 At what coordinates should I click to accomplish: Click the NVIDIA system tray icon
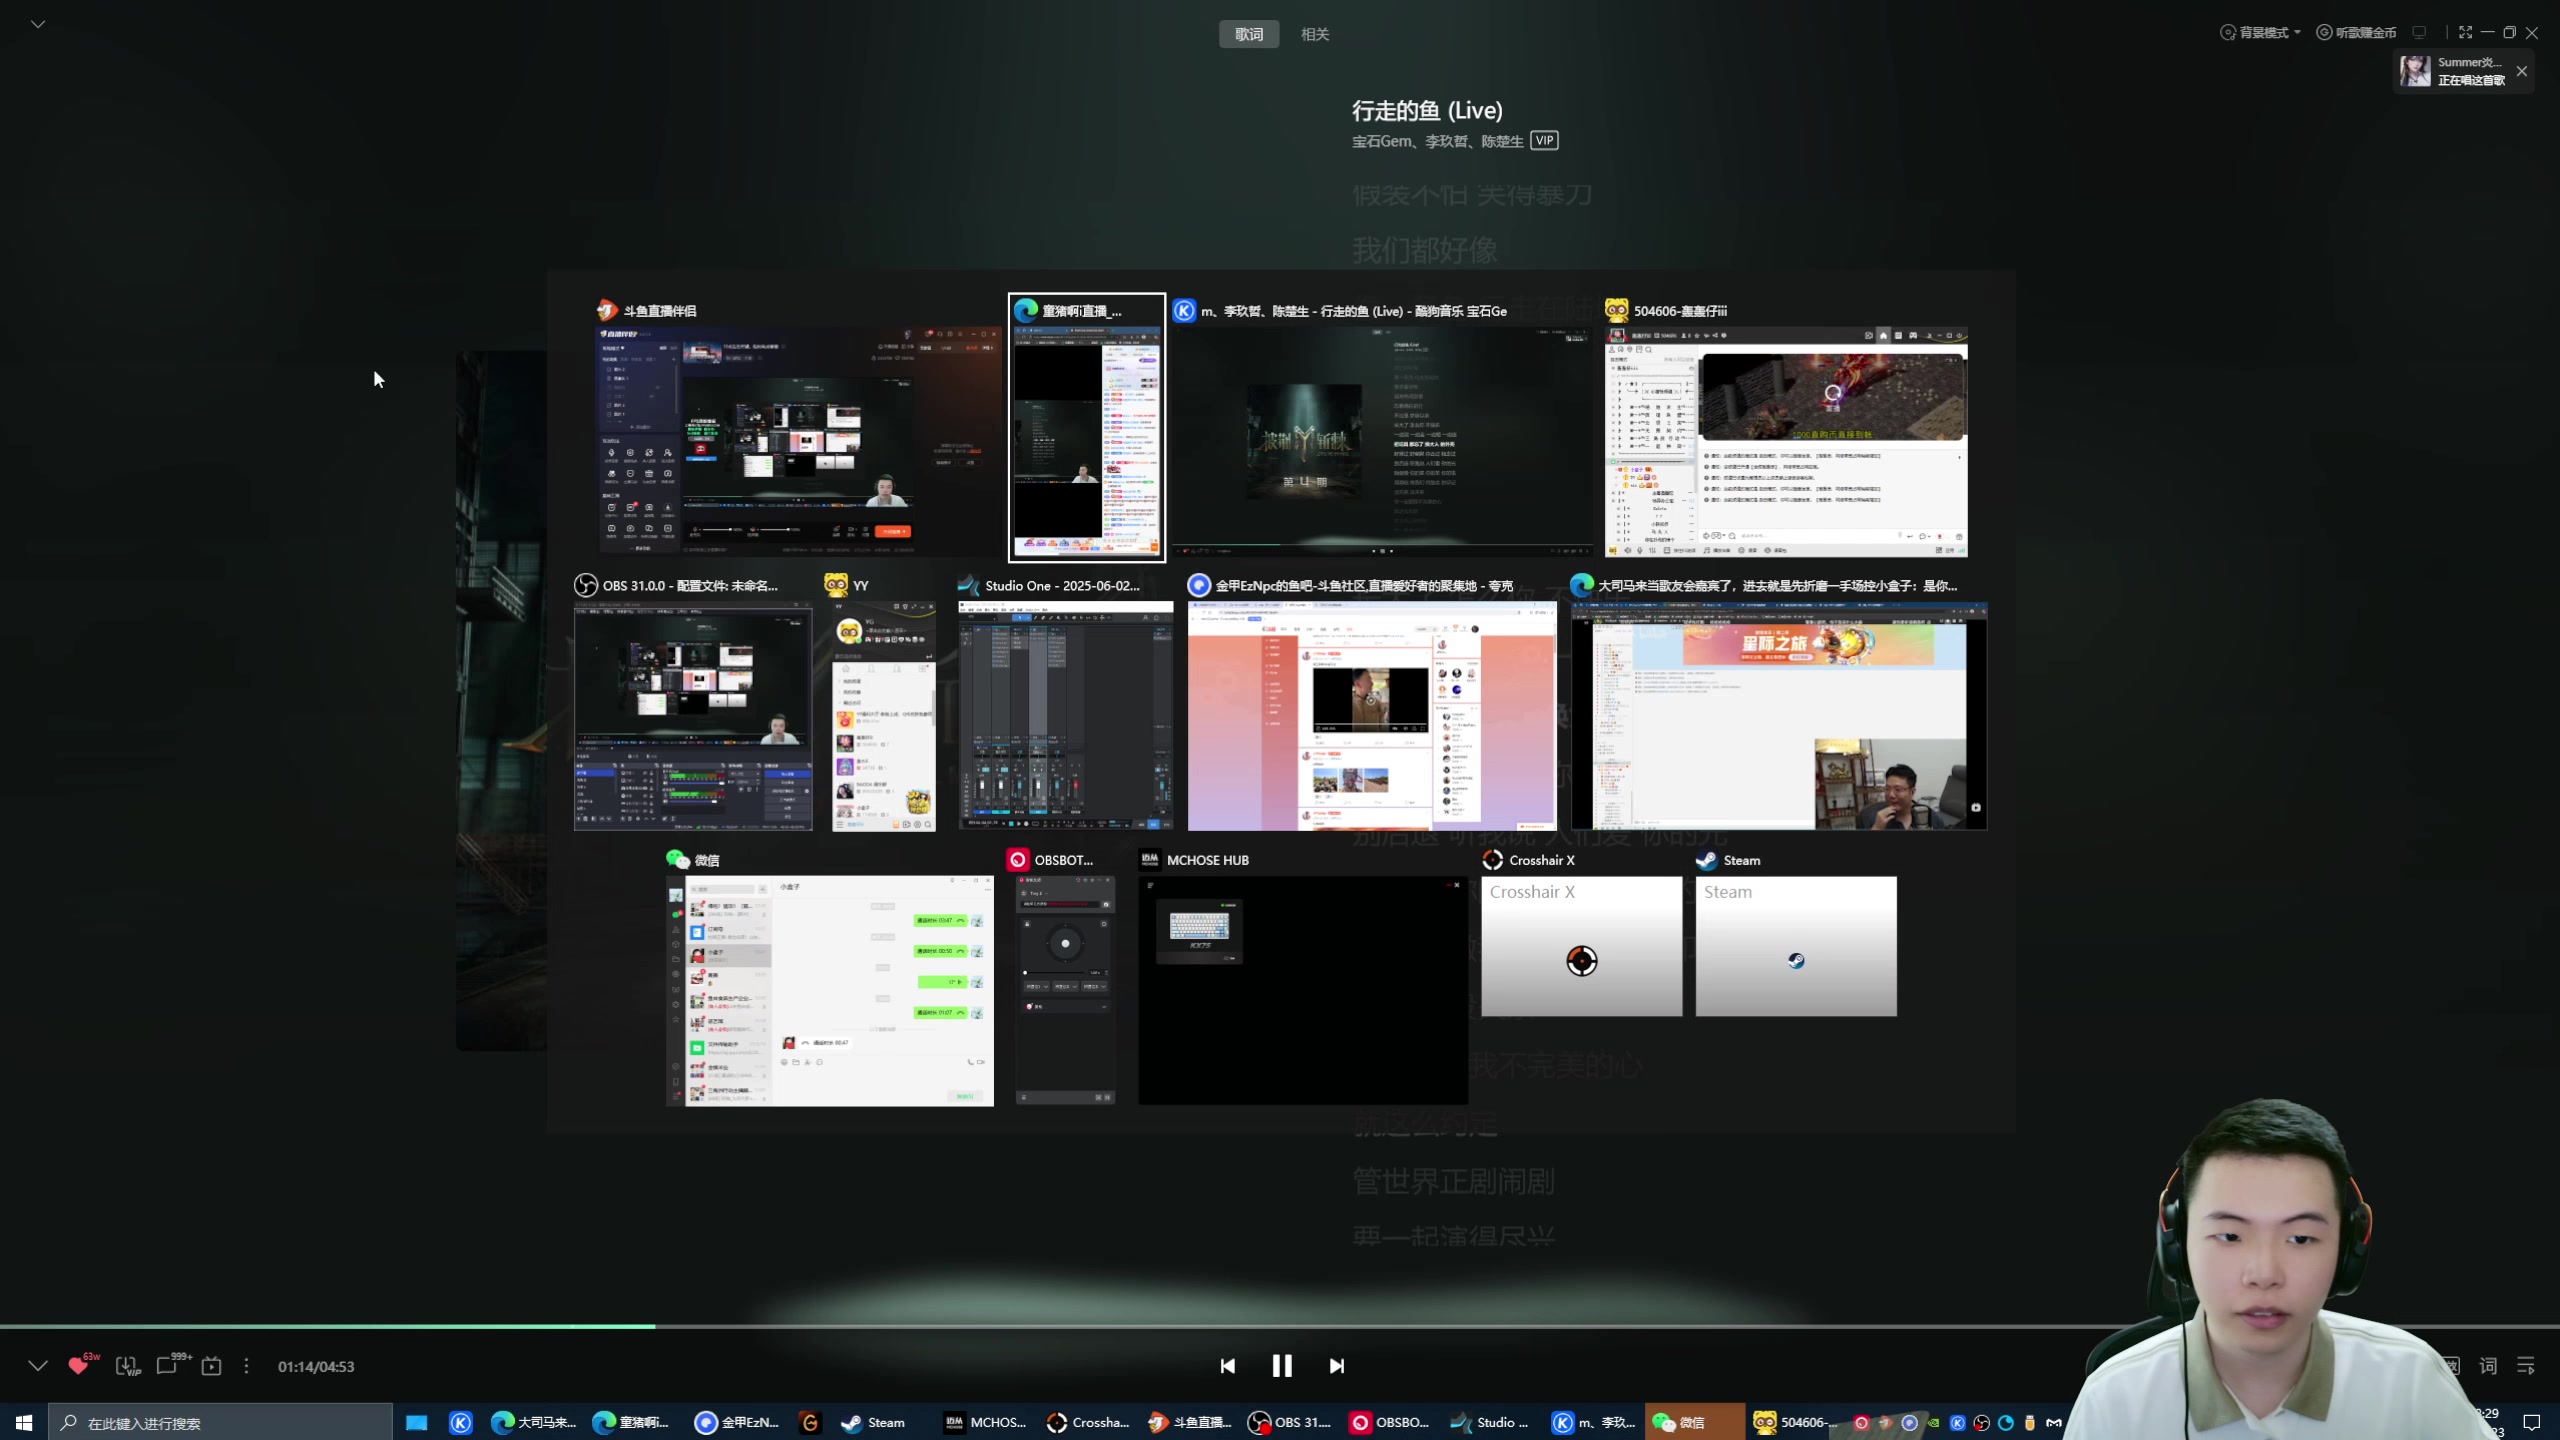point(1933,1422)
